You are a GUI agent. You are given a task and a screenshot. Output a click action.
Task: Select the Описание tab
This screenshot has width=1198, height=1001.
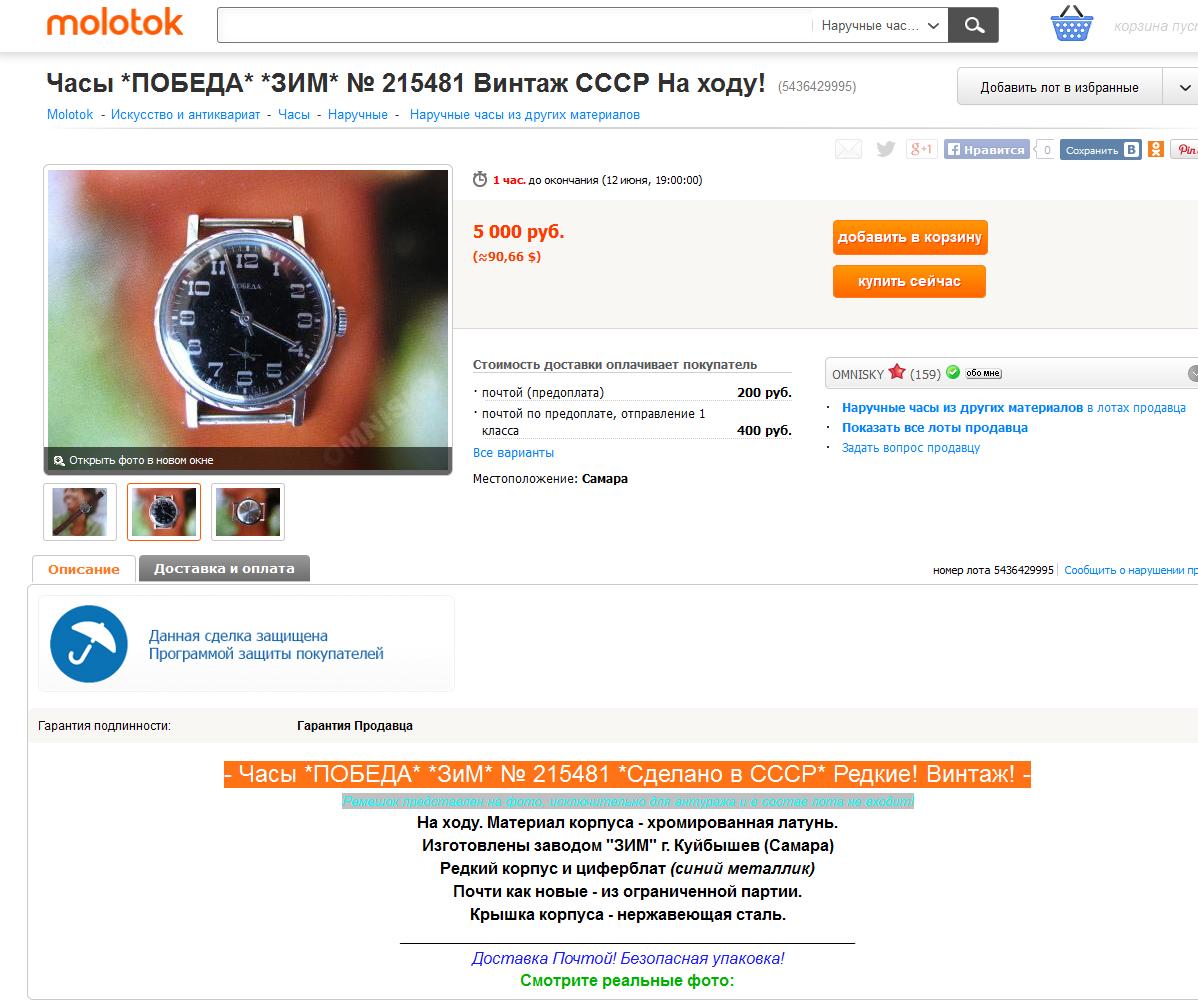coord(84,569)
